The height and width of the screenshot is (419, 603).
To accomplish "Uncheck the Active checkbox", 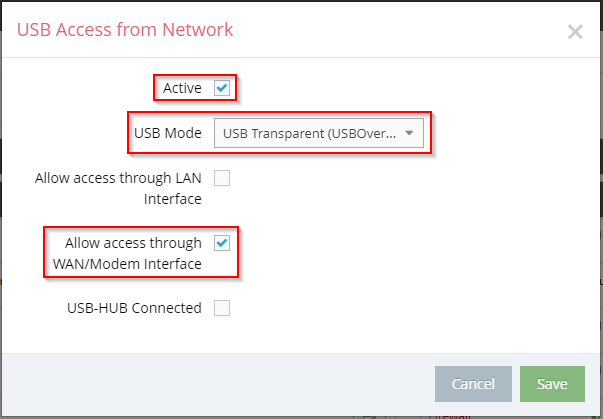I will pyautogui.click(x=222, y=88).
